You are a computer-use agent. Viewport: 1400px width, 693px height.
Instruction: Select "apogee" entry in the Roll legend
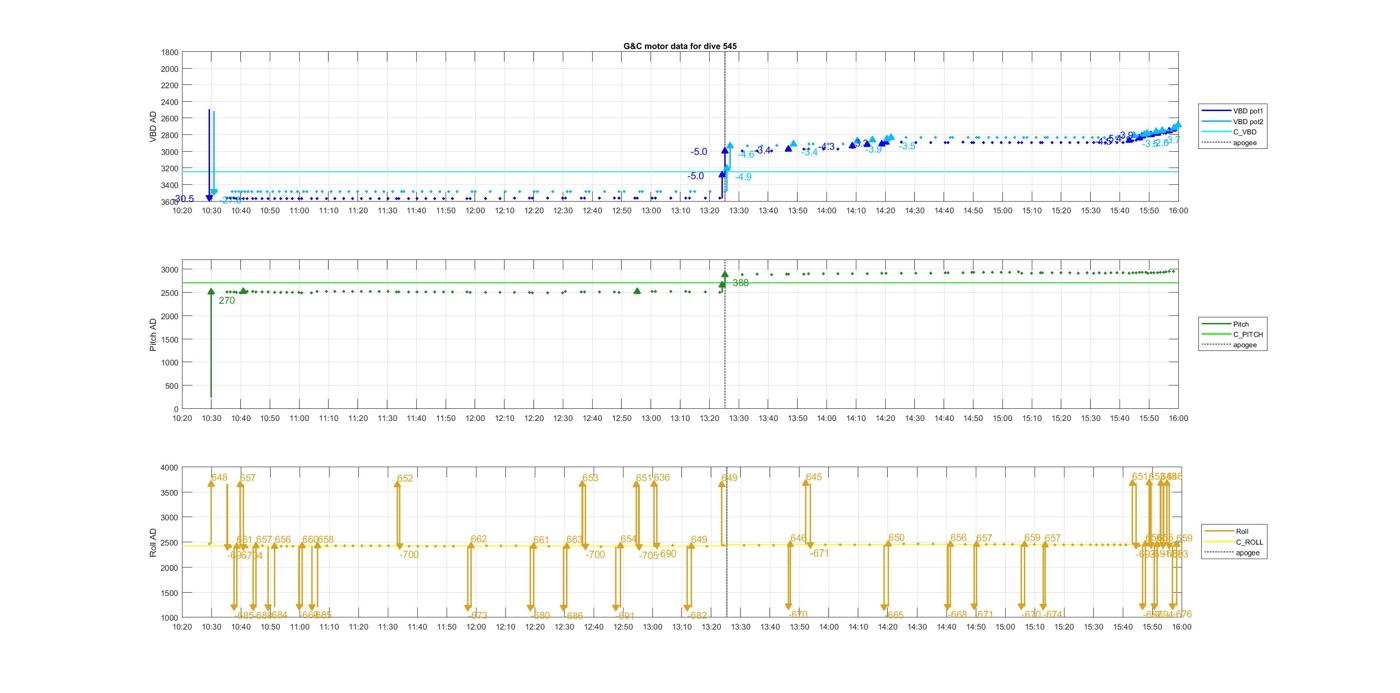click(x=1248, y=553)
